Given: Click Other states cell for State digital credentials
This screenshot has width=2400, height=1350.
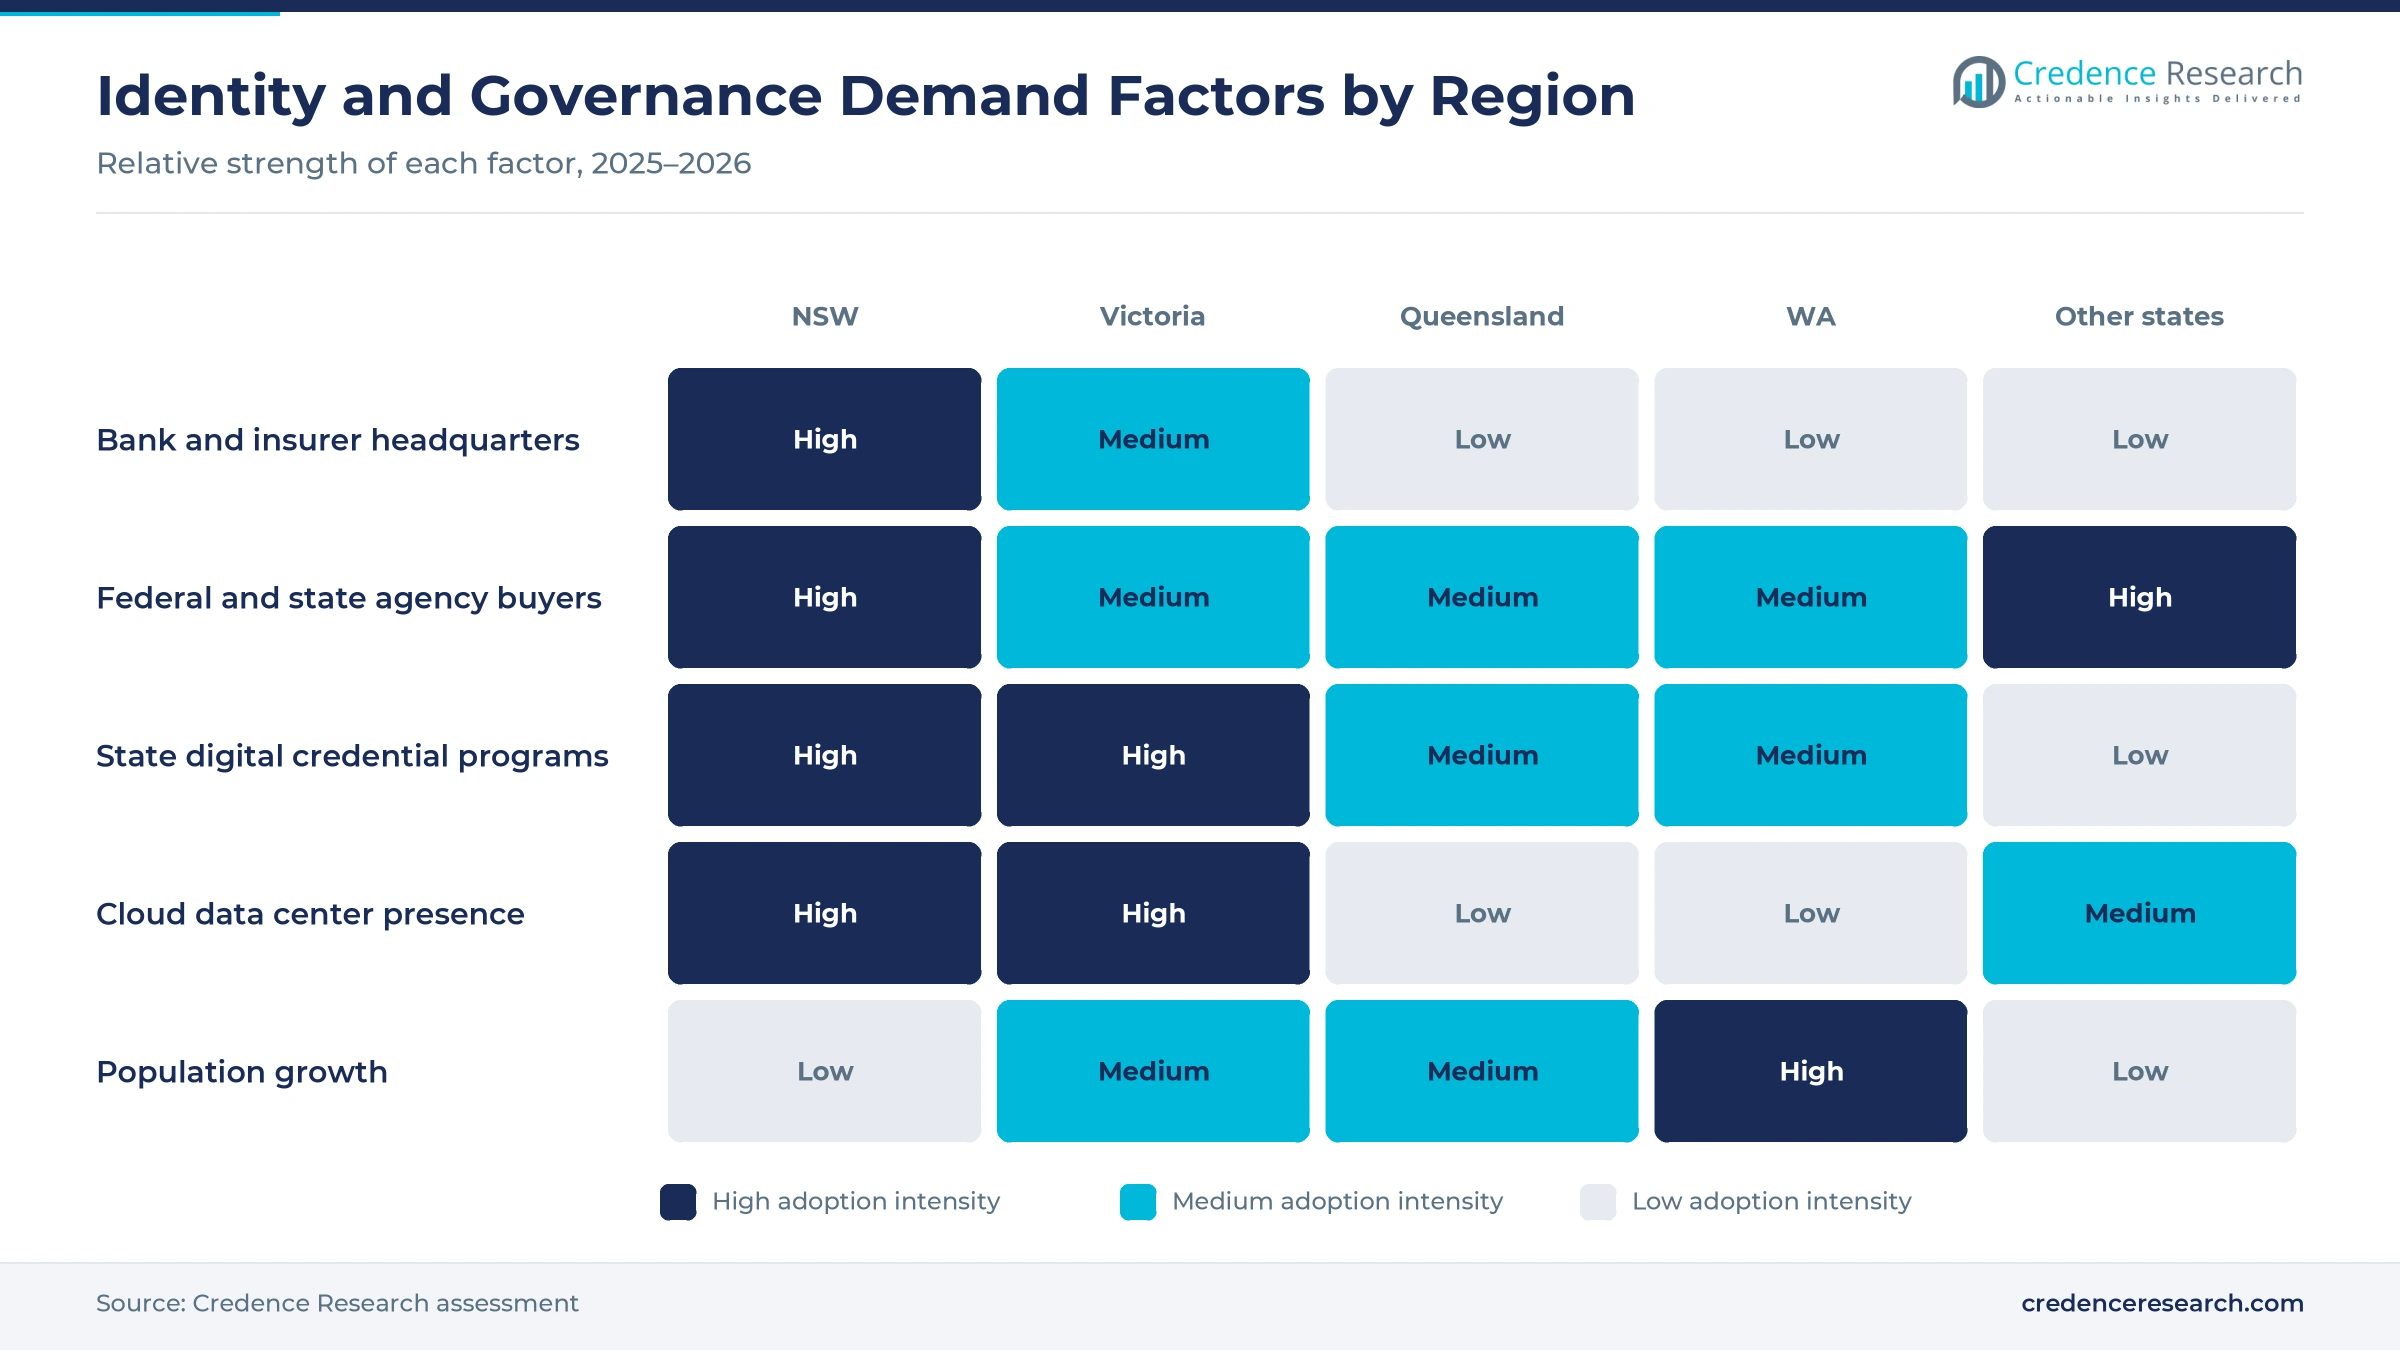Looking at the screenshot, I should 2139,755.
